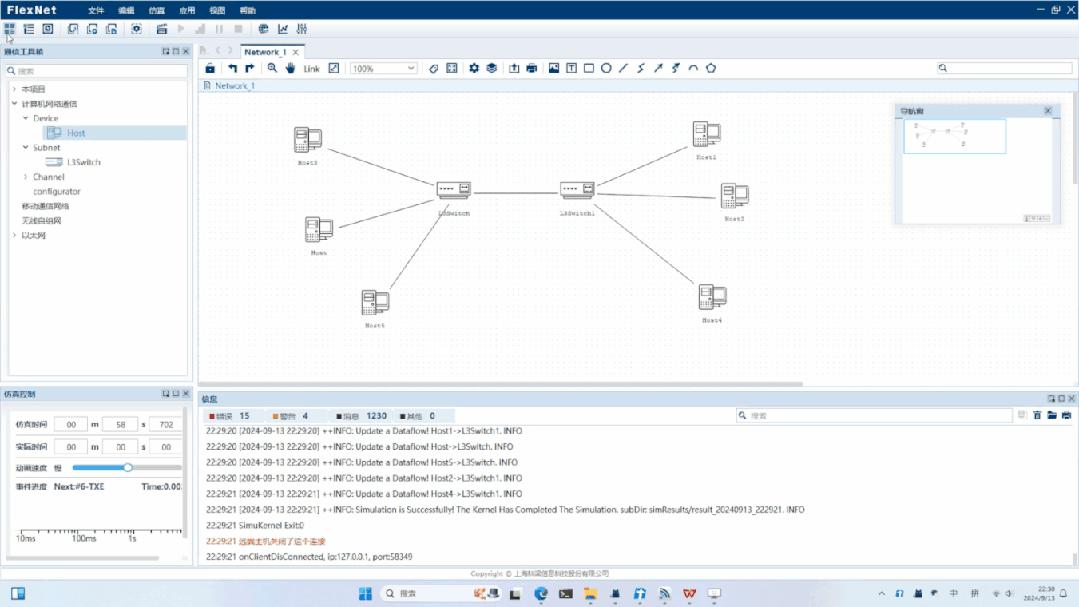The width and height of the screenshot is (1079, 607).
Task: Switch to the Network_1 tab
Action: click(265, 50)
